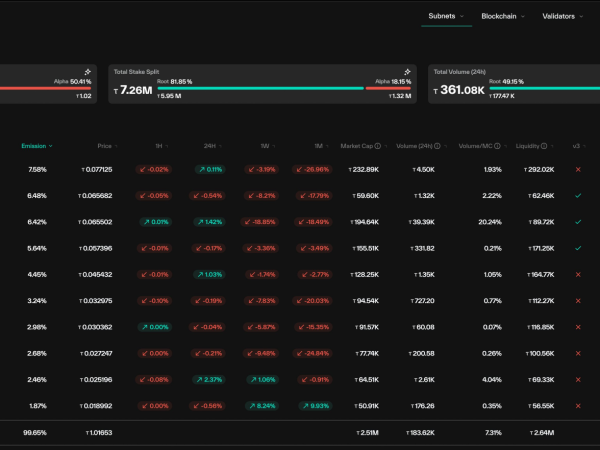600x450 pixels.
Task: Select liquidity value 171.25K
Action: click(x=541, y=248)
